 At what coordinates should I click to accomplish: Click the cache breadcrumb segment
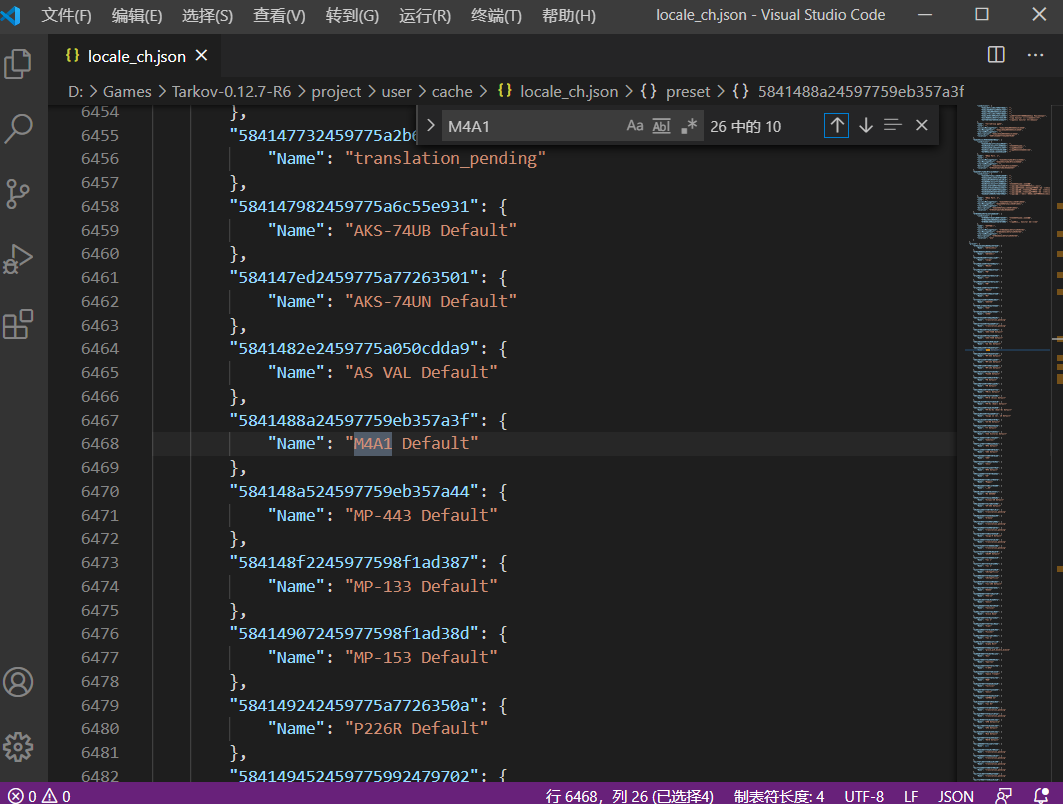tap(452, 92)
